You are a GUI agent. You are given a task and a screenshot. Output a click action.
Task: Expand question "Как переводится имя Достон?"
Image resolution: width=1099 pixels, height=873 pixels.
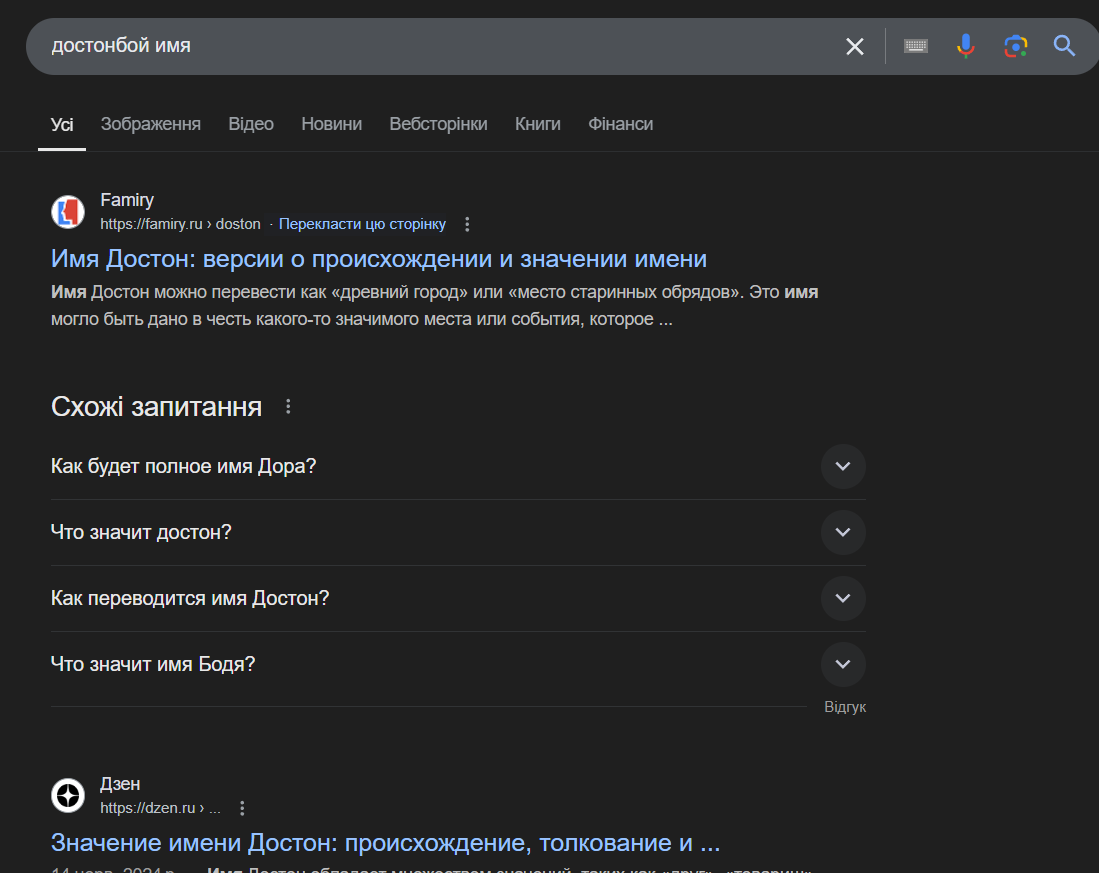pos(842,598)
